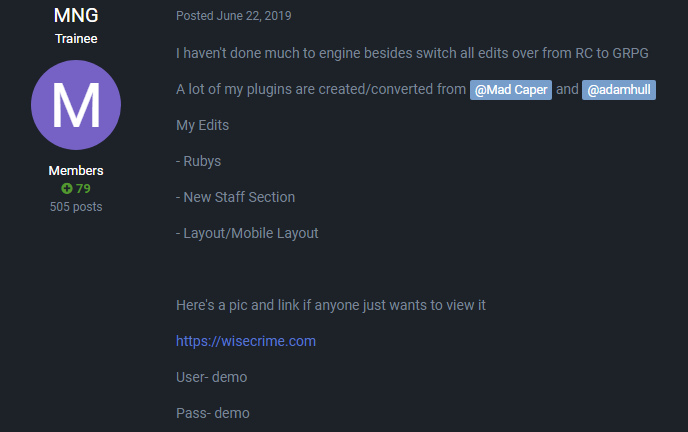Click the green plus reputation icon
Image resolution: width=688 pixels, height=432 pixels.
(67, 189)
